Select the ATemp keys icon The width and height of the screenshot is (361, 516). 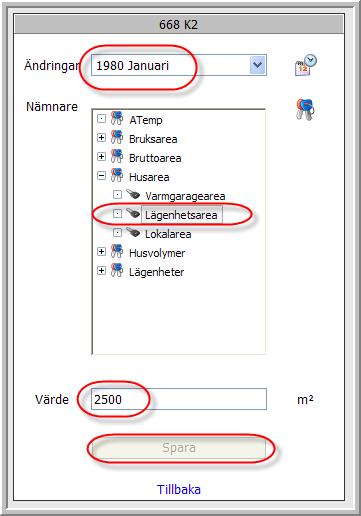[117, 118]
